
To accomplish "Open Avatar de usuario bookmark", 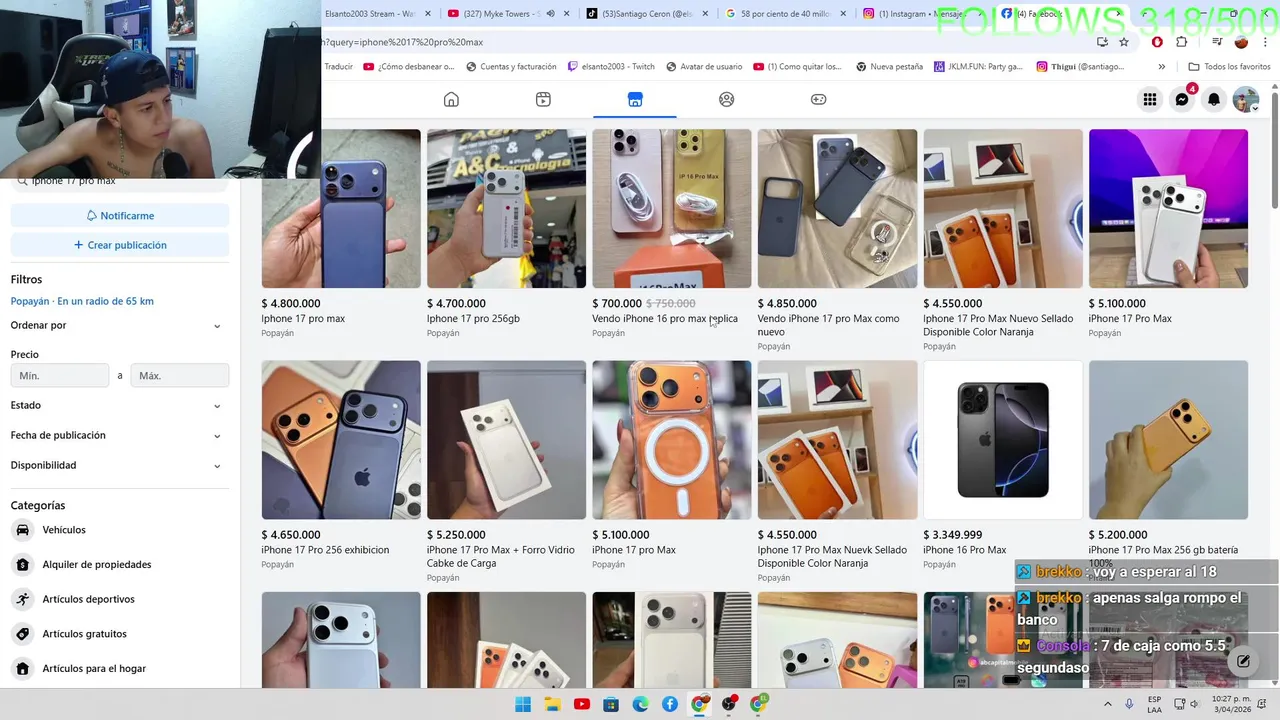I will [704, 67].
